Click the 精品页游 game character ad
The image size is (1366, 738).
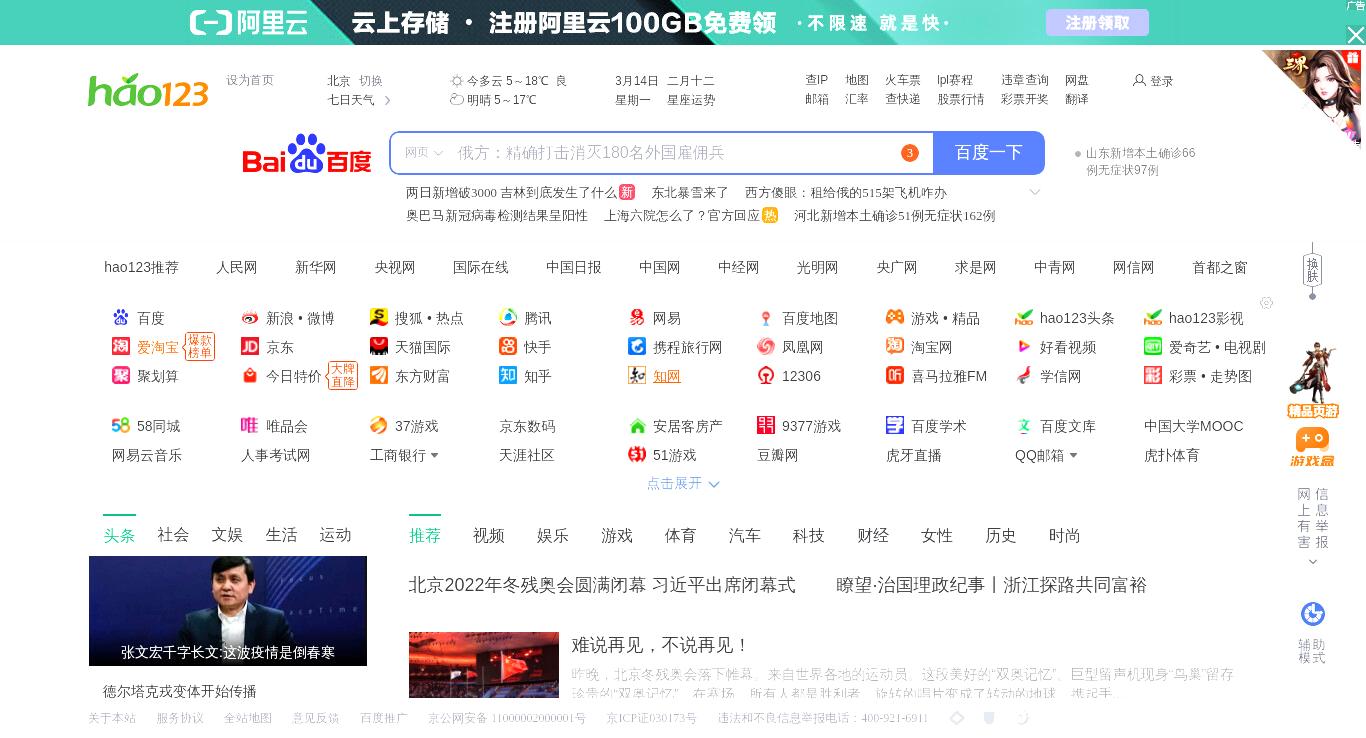(x=1312, y=381)
